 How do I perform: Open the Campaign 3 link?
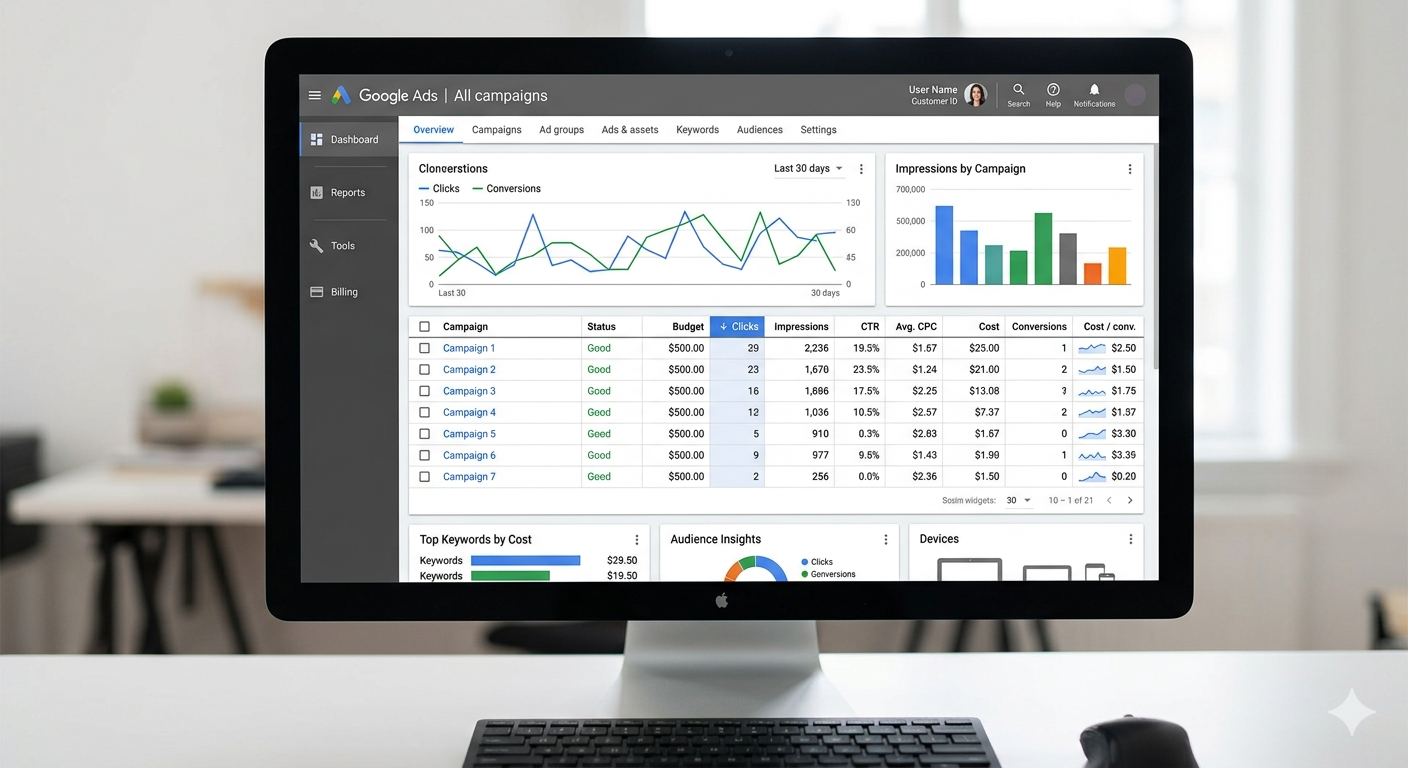[469, 391]
